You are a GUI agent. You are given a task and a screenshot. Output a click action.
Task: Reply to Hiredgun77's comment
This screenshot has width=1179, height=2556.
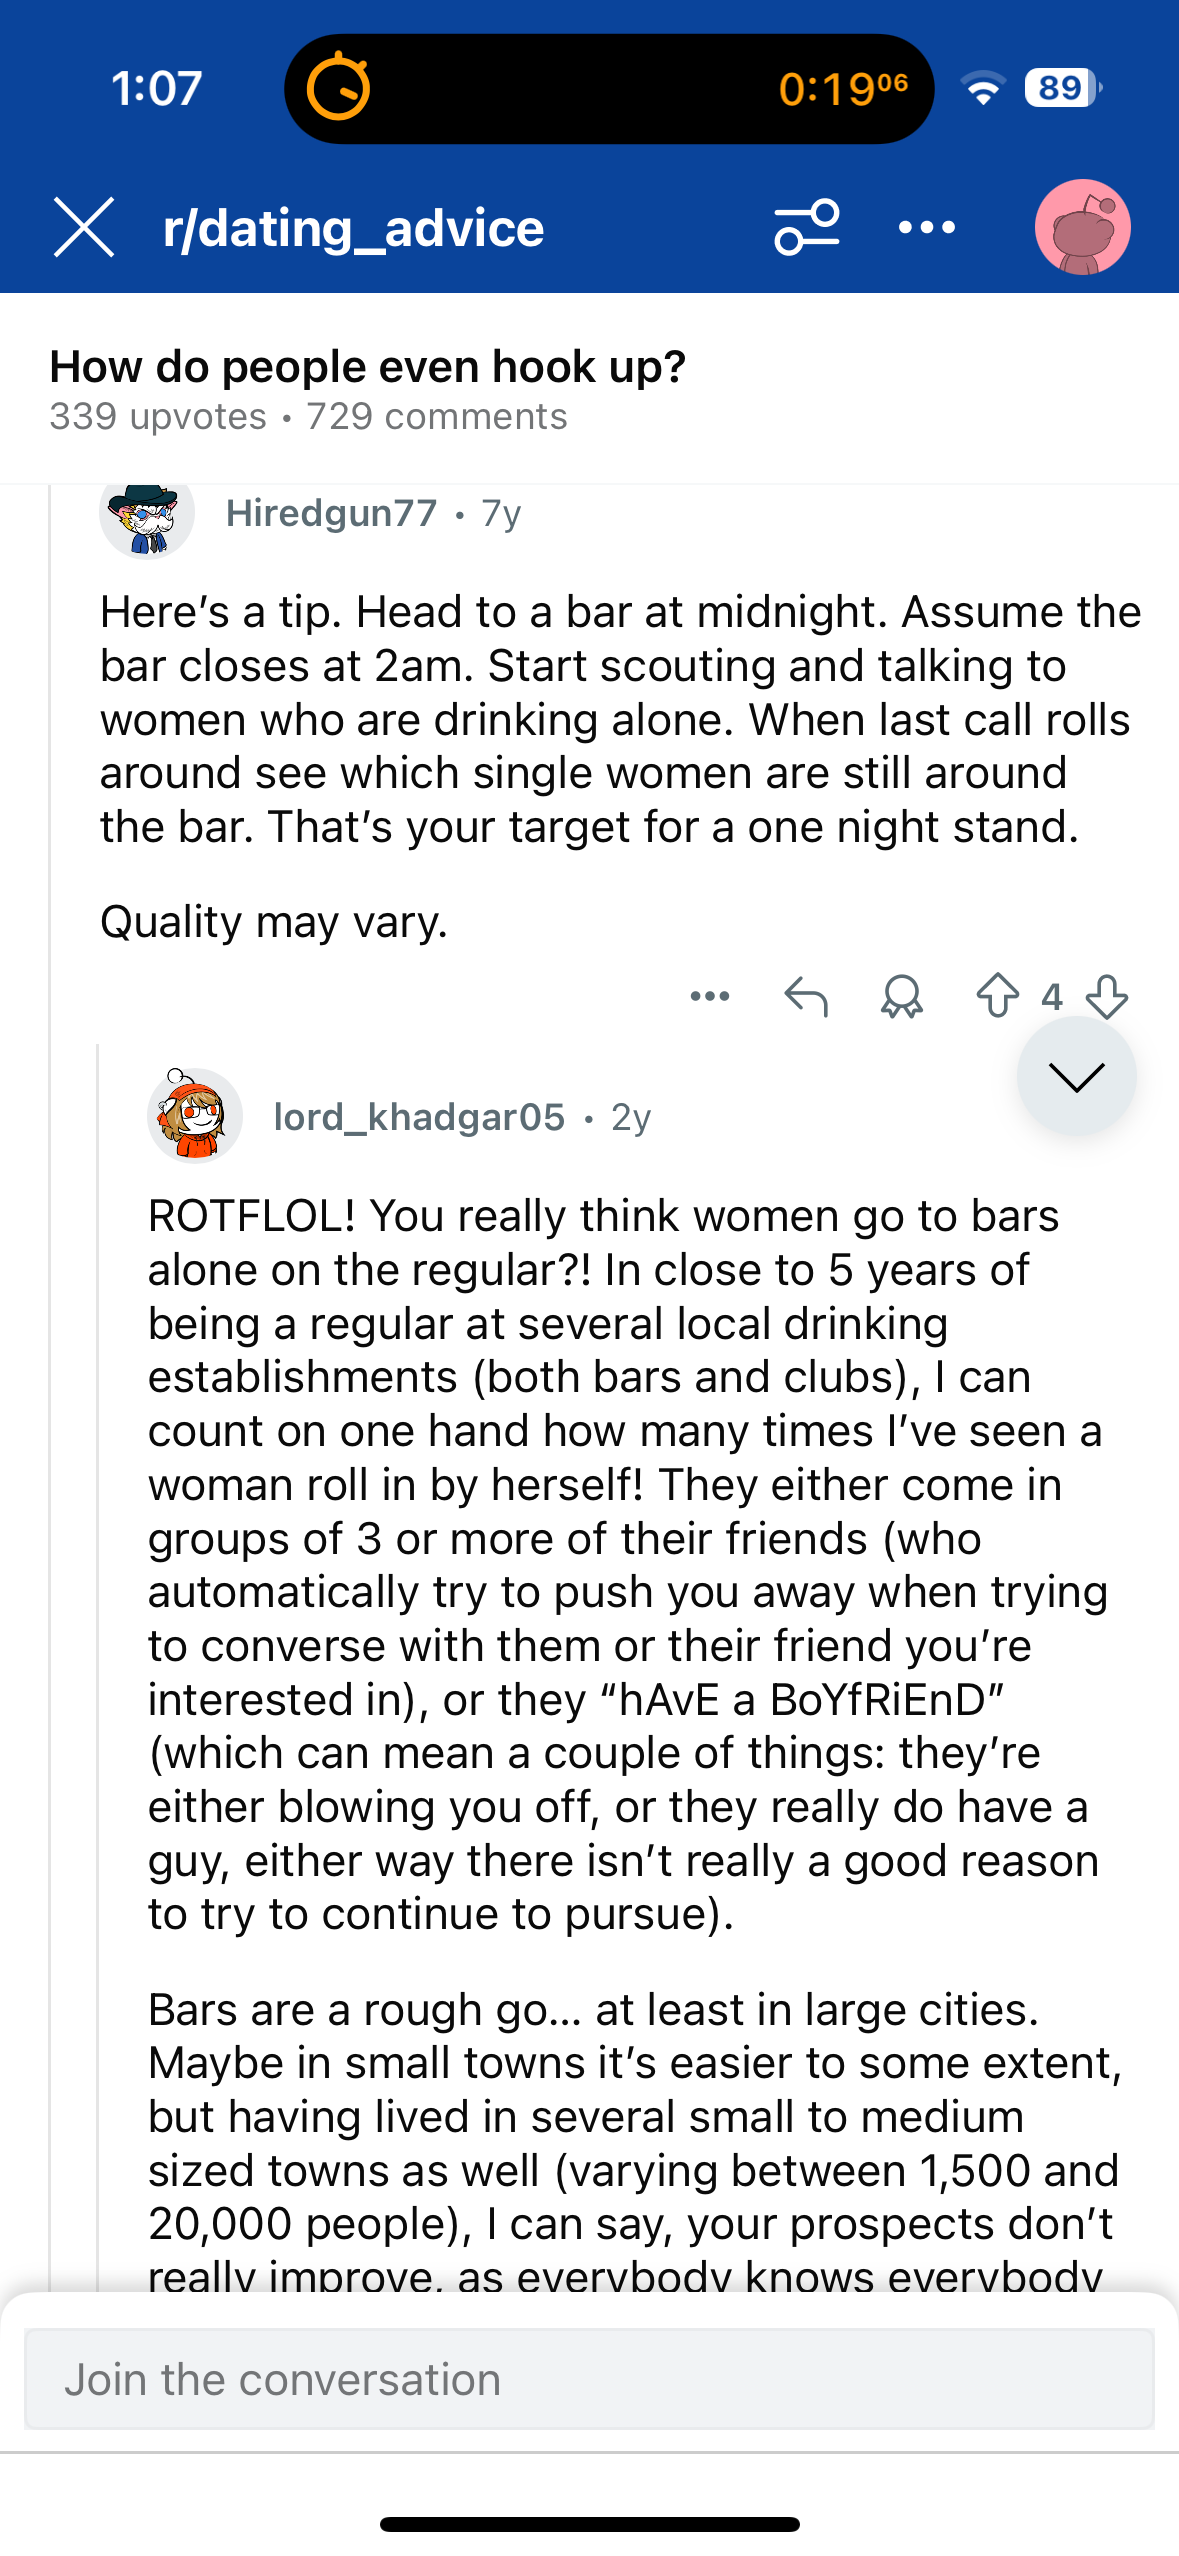[x=806, y=996]
